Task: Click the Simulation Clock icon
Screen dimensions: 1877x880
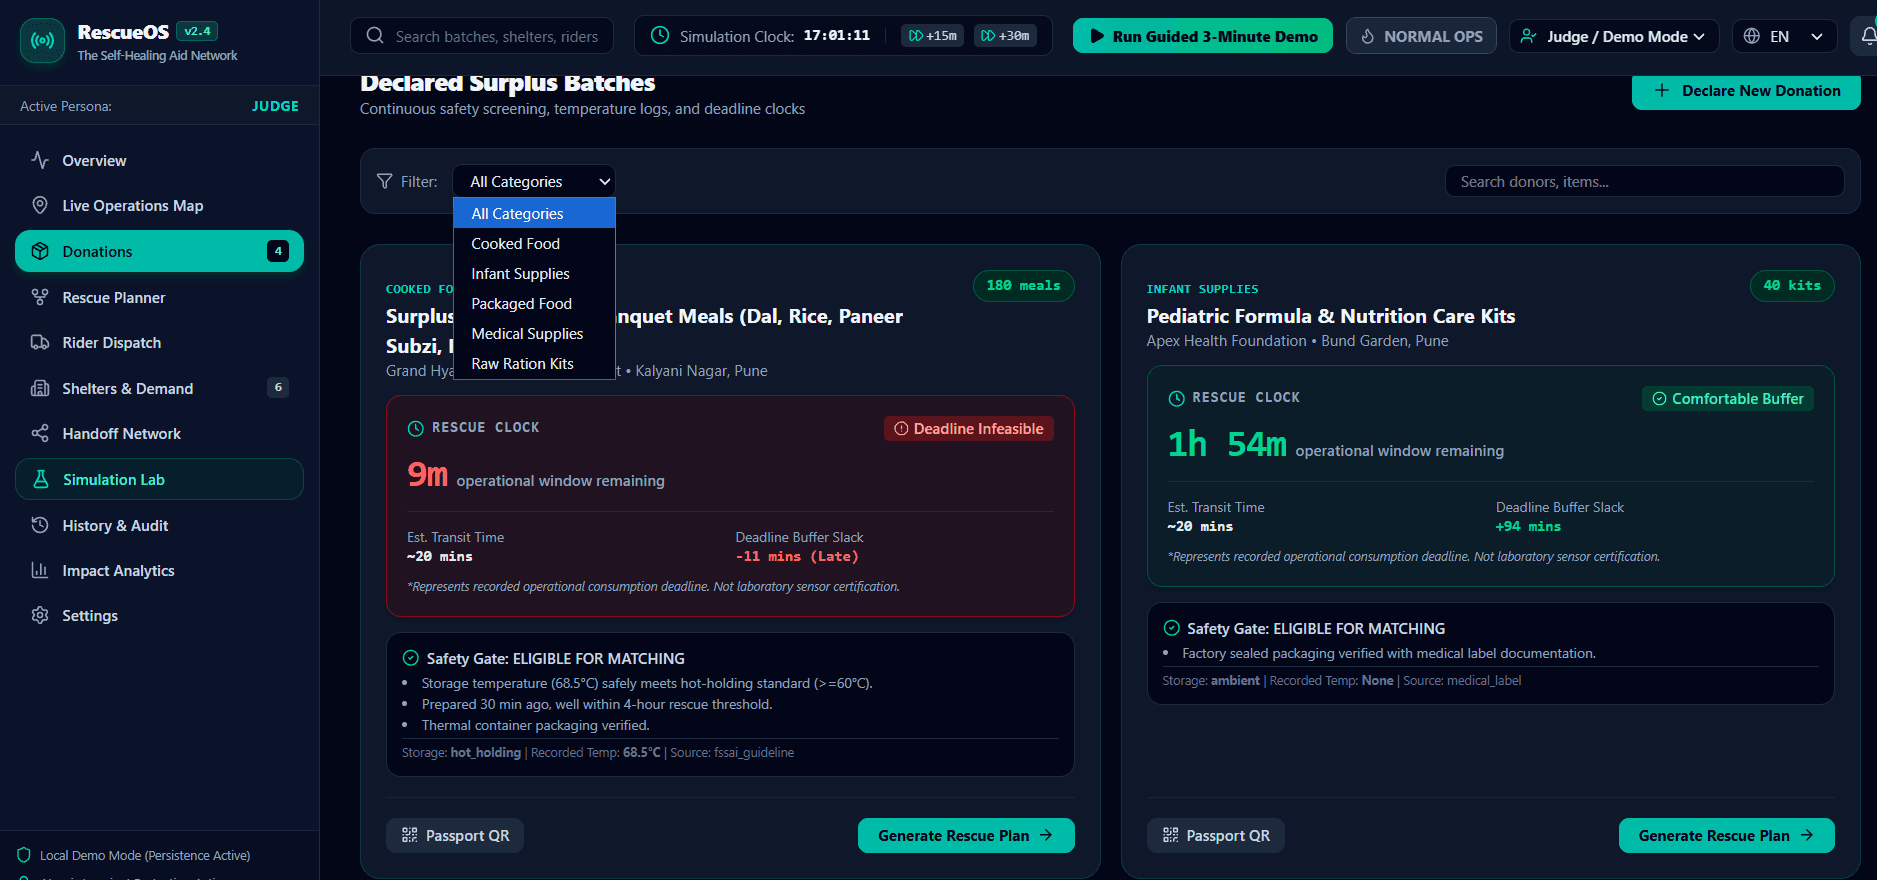Action: click(660, 36)
